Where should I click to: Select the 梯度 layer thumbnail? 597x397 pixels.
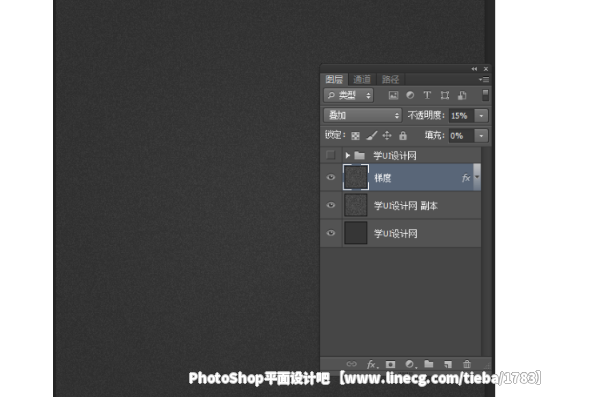pos(356,177)
